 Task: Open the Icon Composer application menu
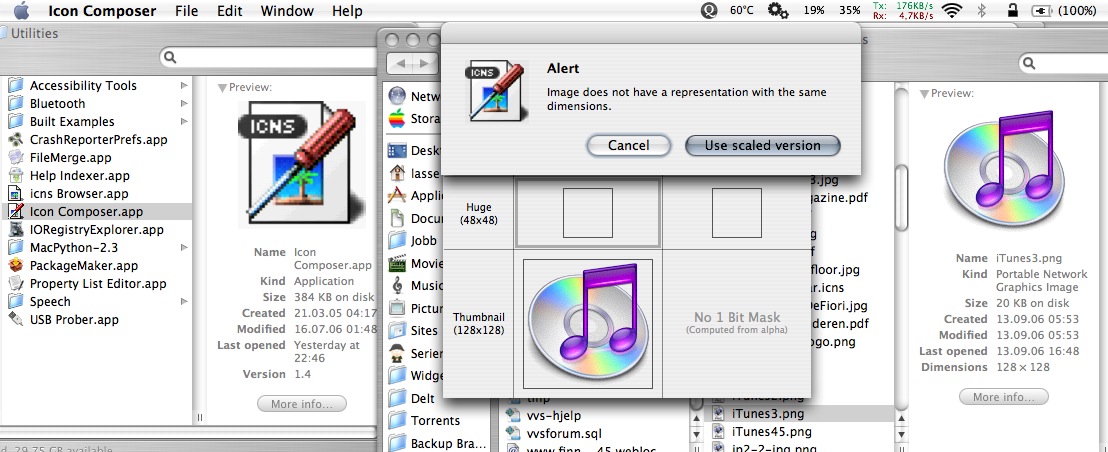pos(102,11)
